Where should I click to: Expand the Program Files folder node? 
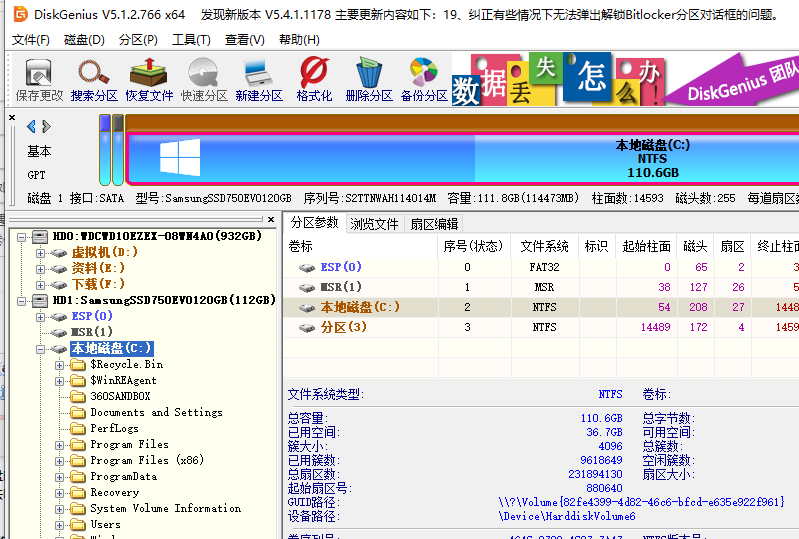click(x=60, y=445)
